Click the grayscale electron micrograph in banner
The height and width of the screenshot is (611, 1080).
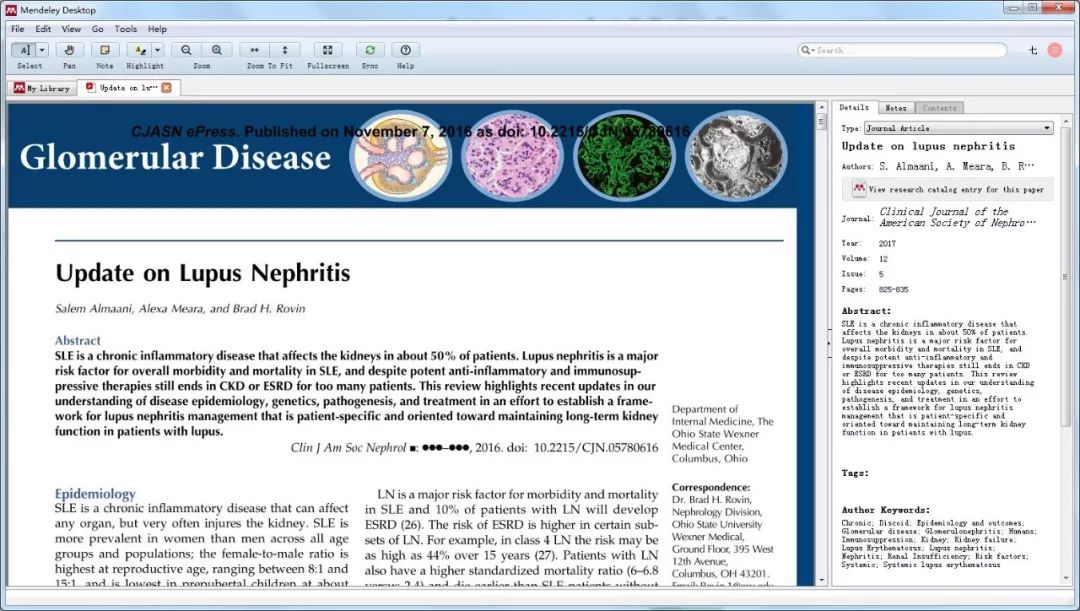point(736,156)
